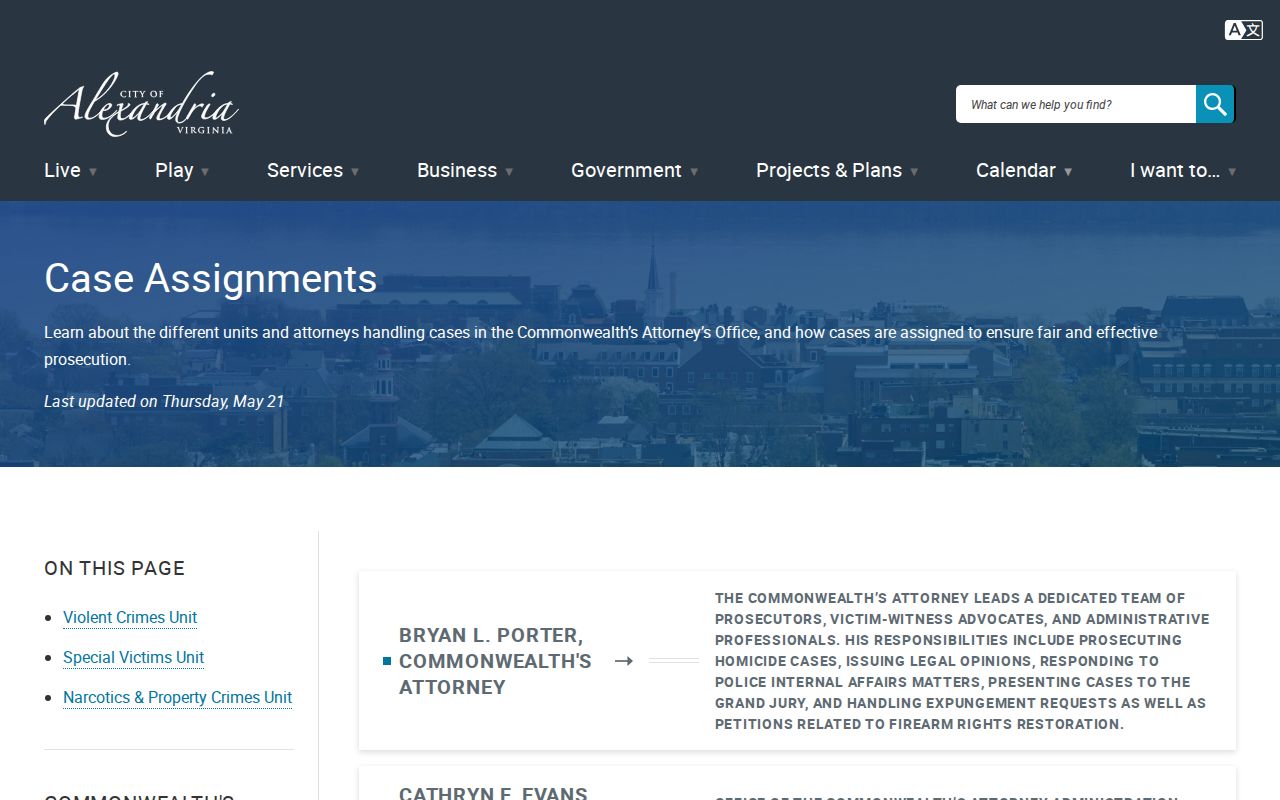
Task: Expand the 'I want to…' dropdown arrow
Action: point(1232,172)
